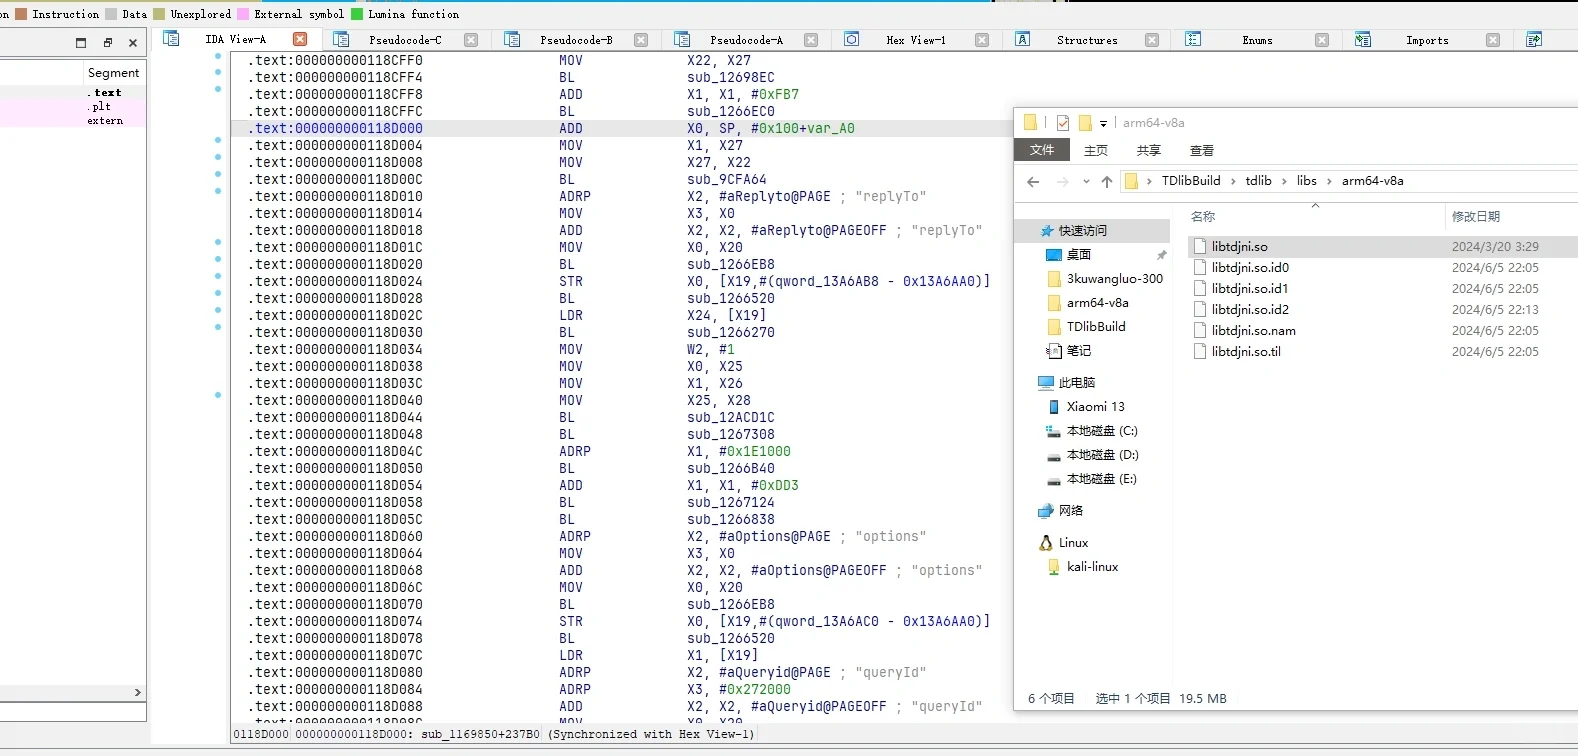Switch to the Pseudocode-A tab

pyautogui.click(x=746, y=40)
